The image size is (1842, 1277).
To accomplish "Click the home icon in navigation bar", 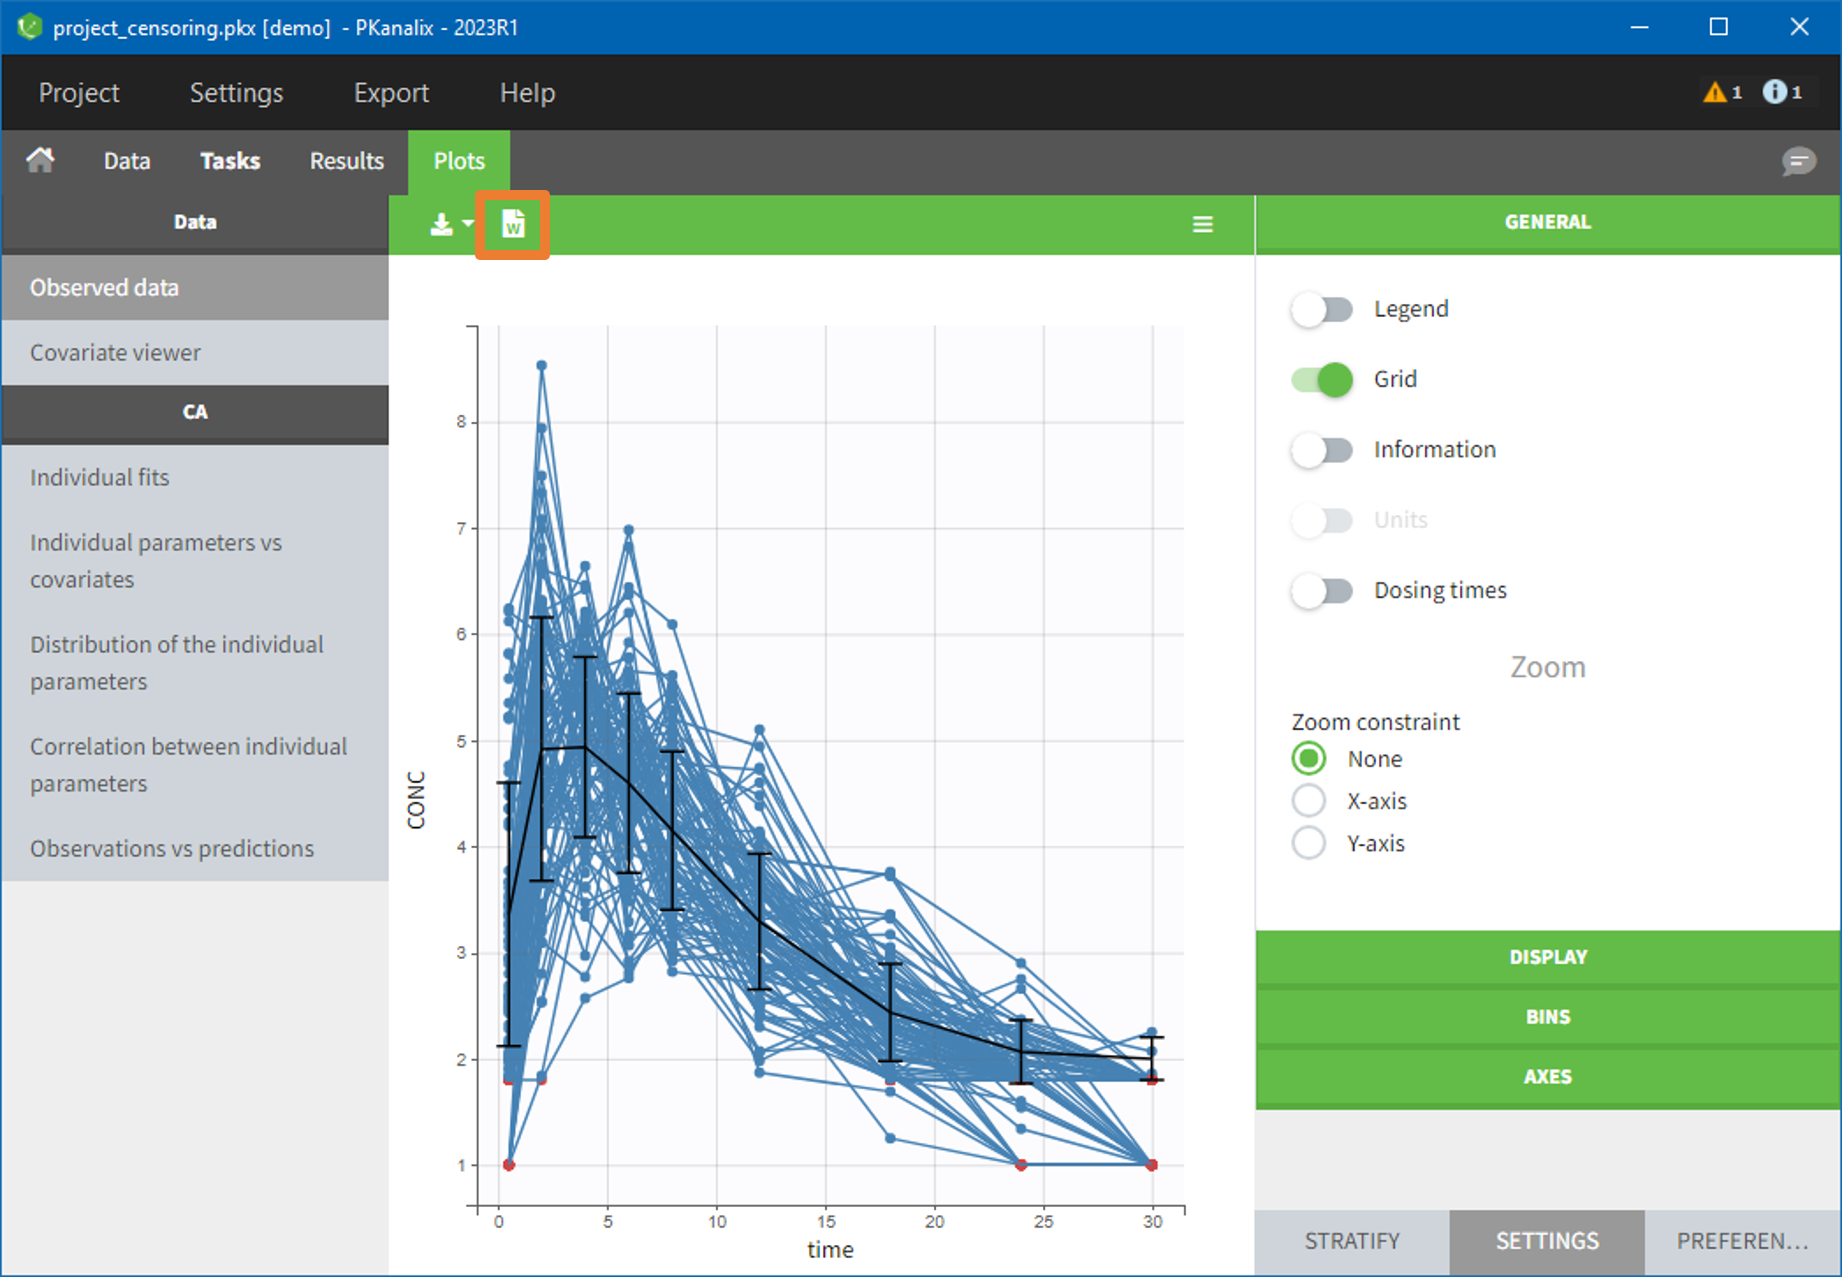I will click(40, 160).
